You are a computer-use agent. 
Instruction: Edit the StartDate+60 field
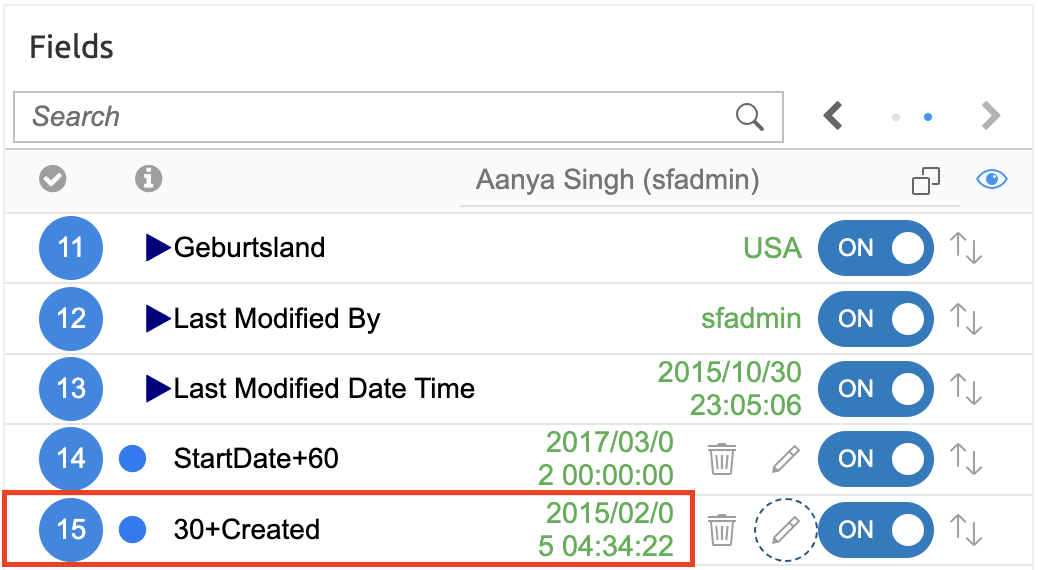click(x=786, y=459)
